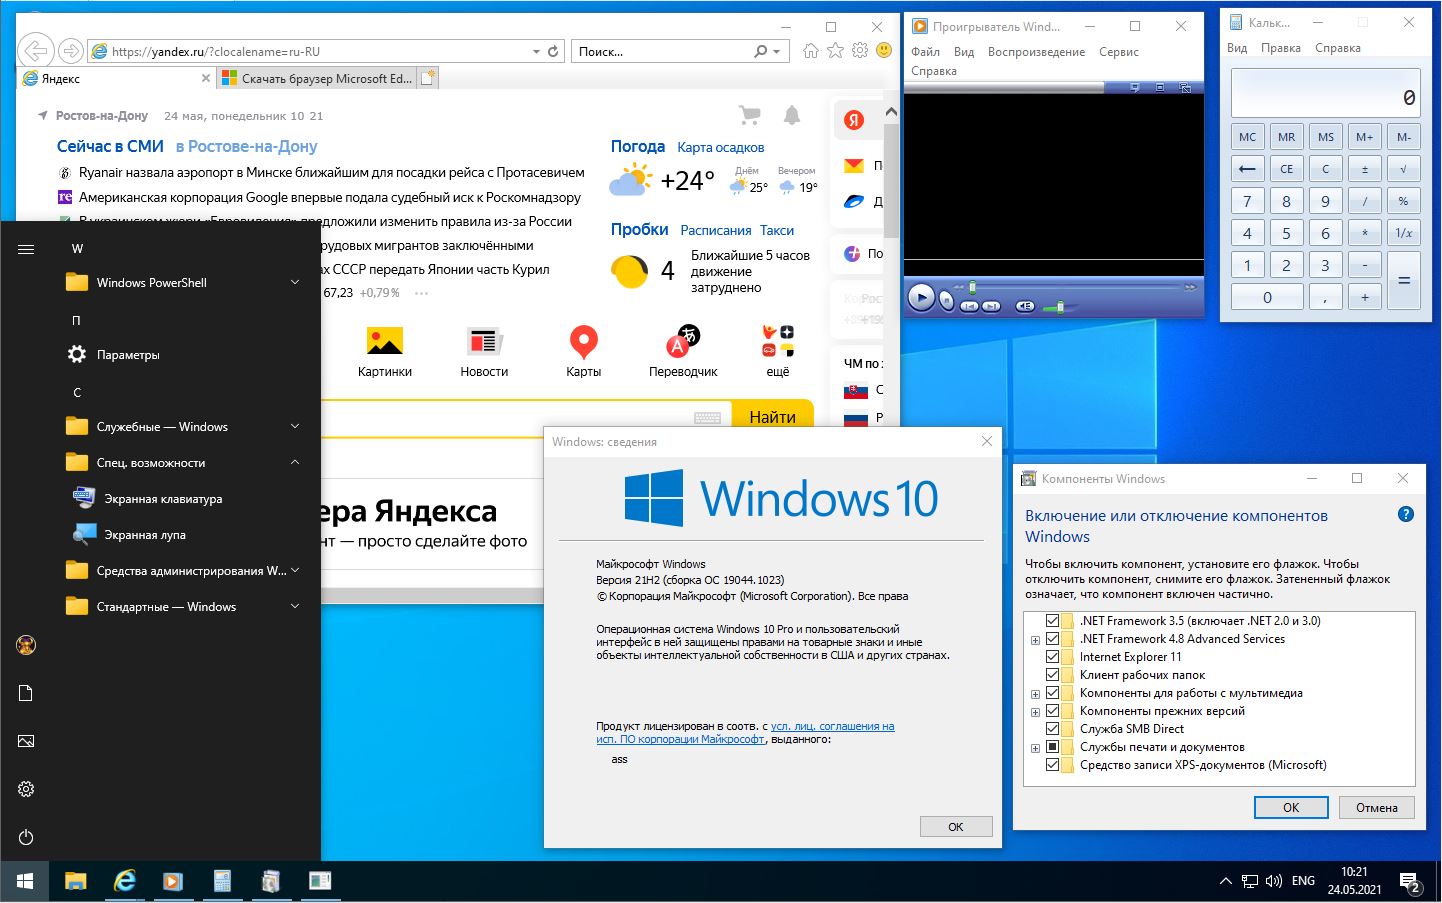Expand .NET Framework 4.8 Advanced Services tree
Viewport: 1442px width, 903px height.
pos(1035,640)
